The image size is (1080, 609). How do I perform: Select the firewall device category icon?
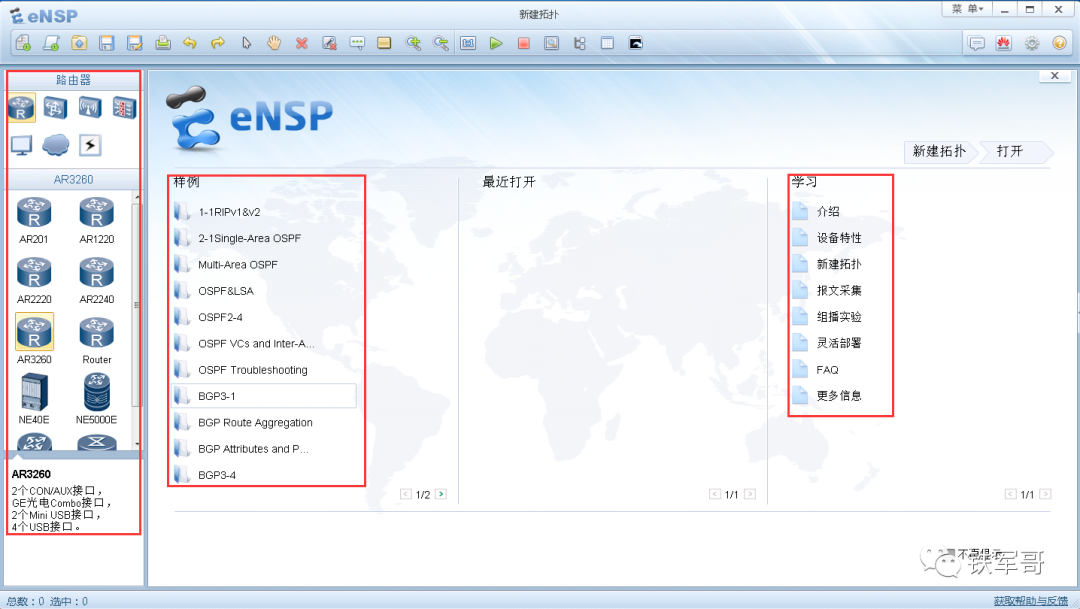122,107
